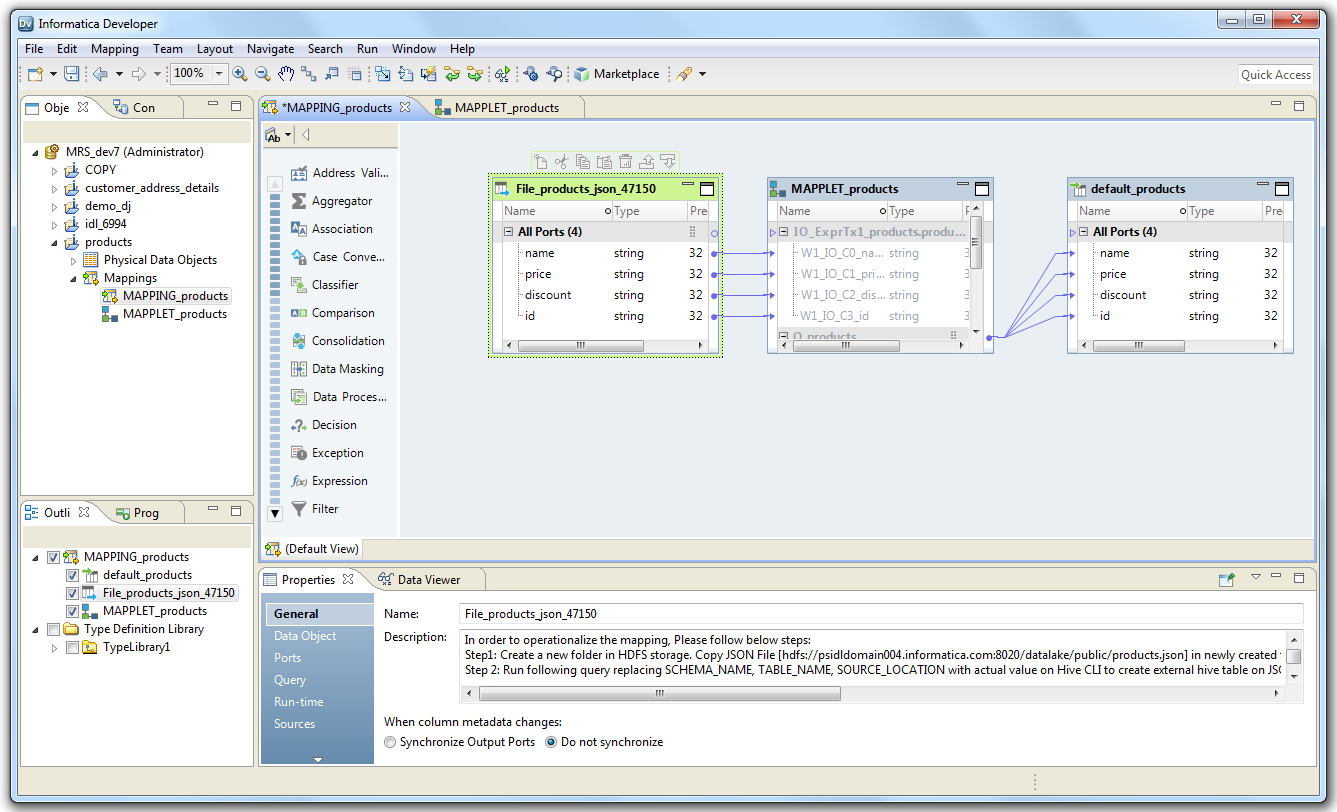Select the Consolidation transformation in the palette
1337x812 pixels.
point(337,341)
